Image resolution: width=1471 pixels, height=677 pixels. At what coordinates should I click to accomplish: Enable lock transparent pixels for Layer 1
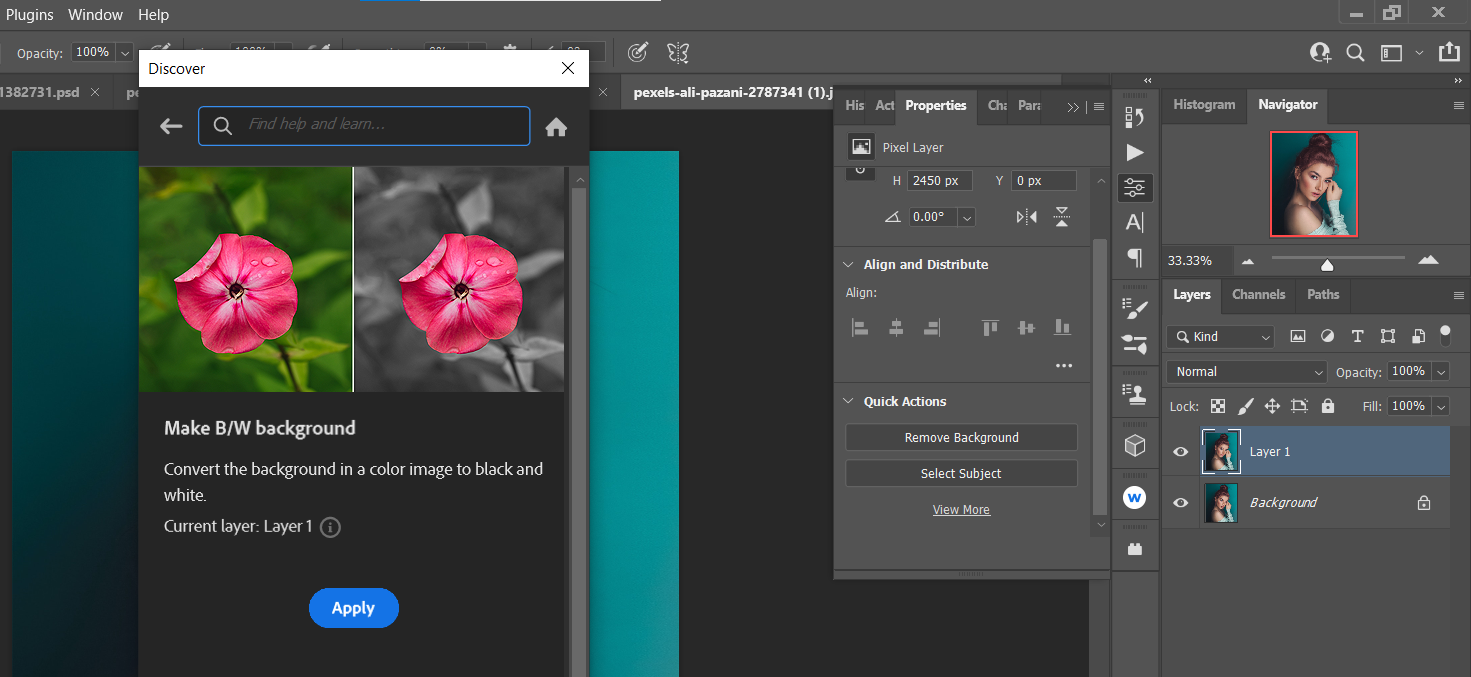click(x=1217, y=406)
